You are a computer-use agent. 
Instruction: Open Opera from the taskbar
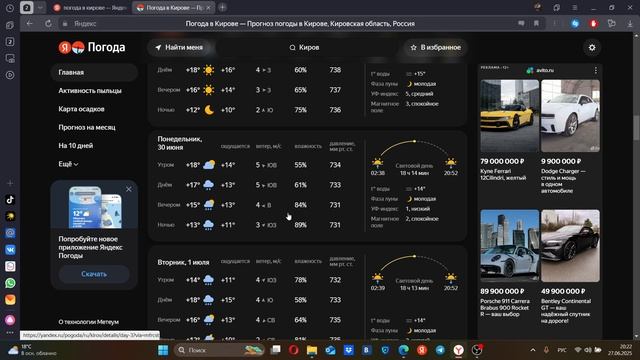pos(293,350)
